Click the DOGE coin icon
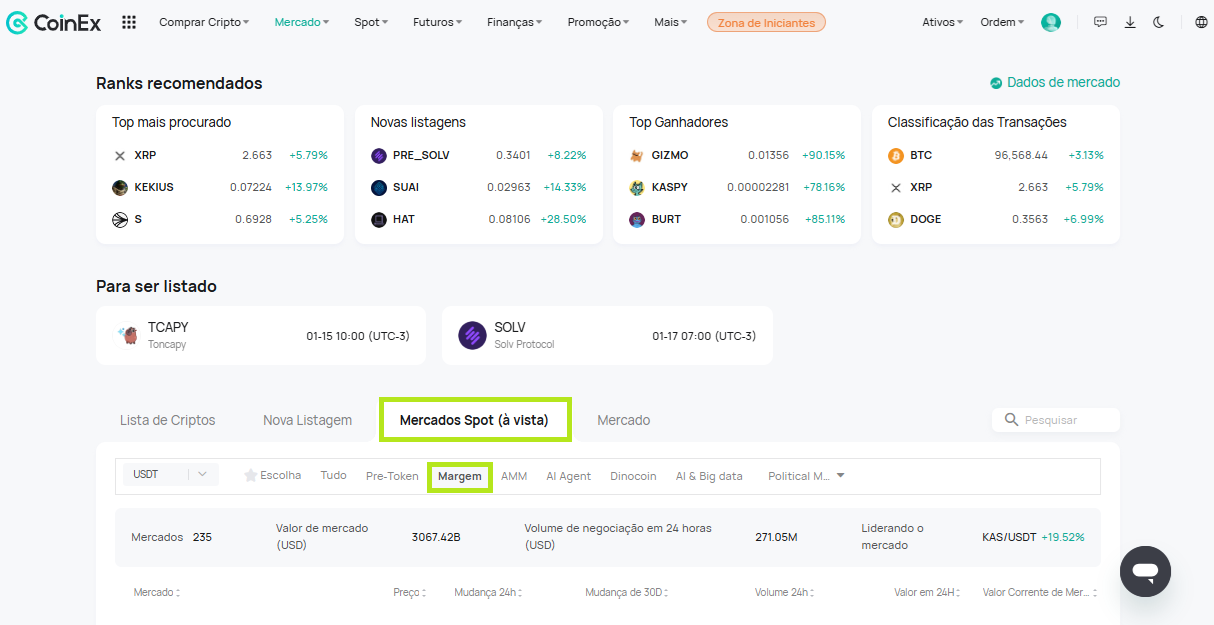 896,220
